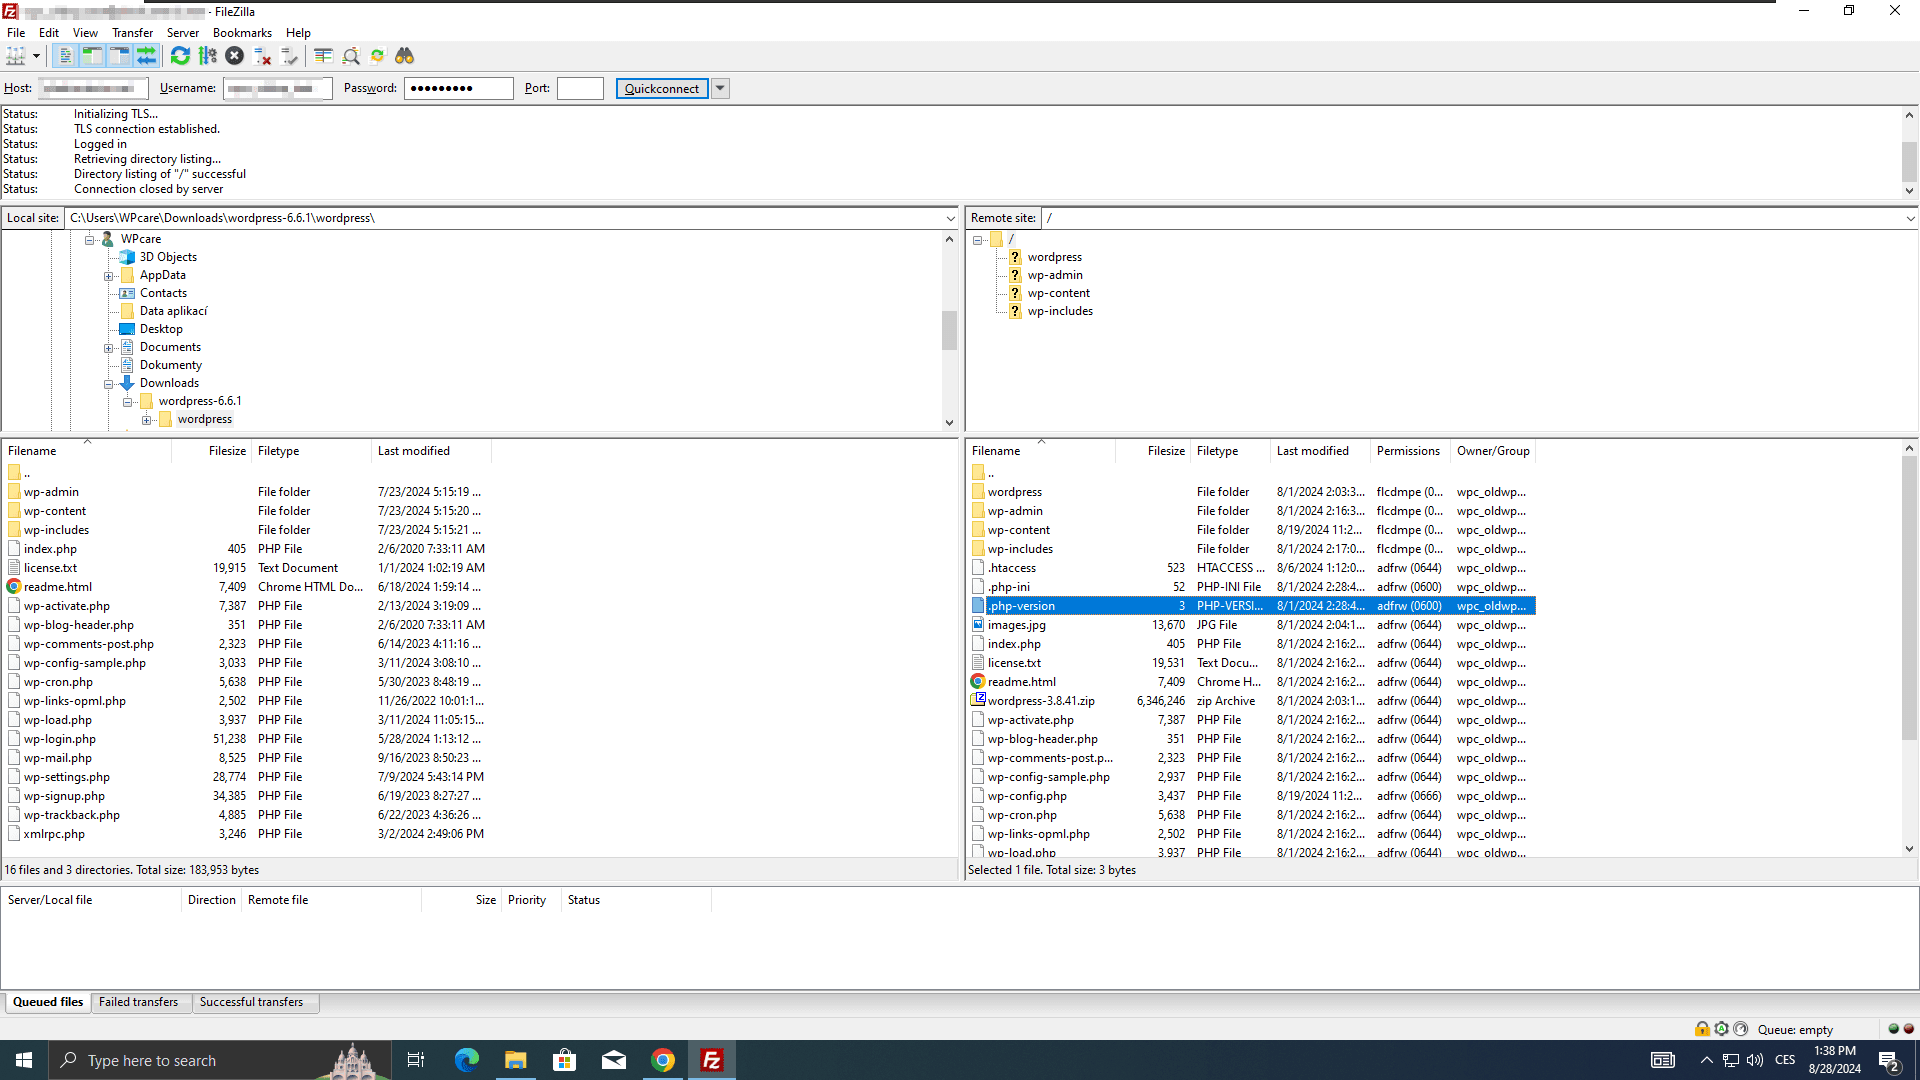Cancel current operation with the X icon
1920x1080 pixels.
tap(234, 56)
